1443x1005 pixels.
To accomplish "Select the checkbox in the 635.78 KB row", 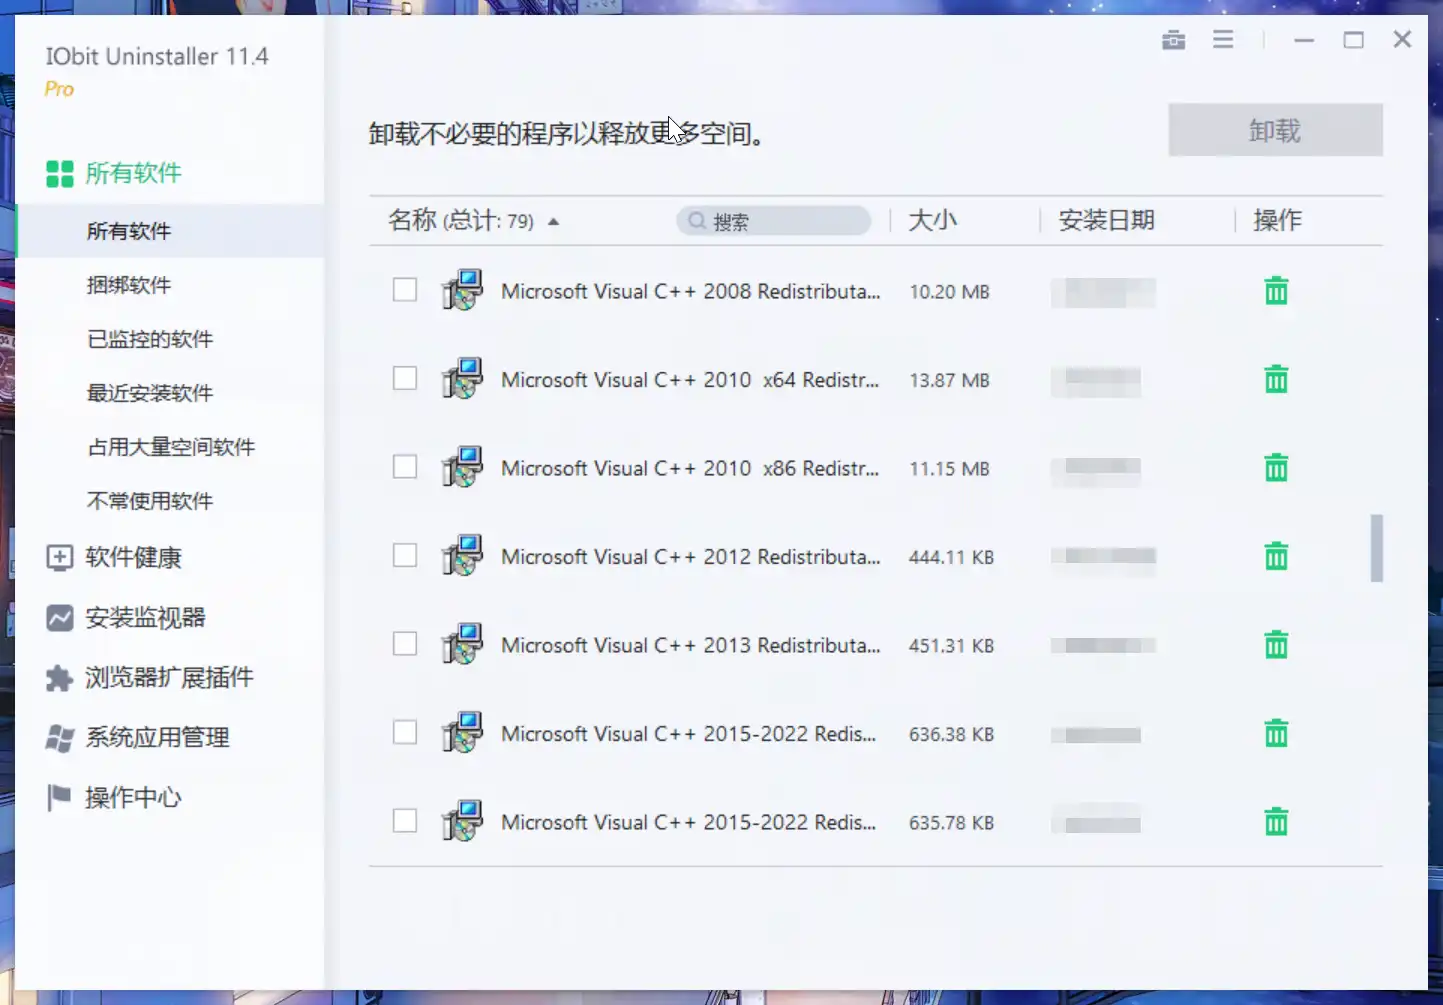I will pos(405,821).
